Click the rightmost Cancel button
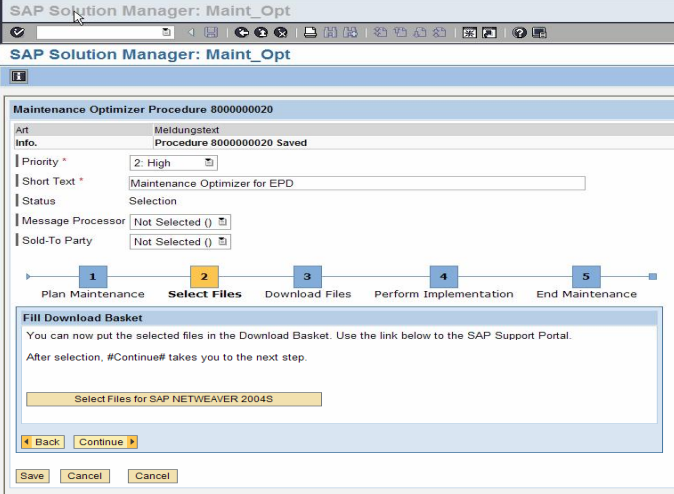 (153, 476)
